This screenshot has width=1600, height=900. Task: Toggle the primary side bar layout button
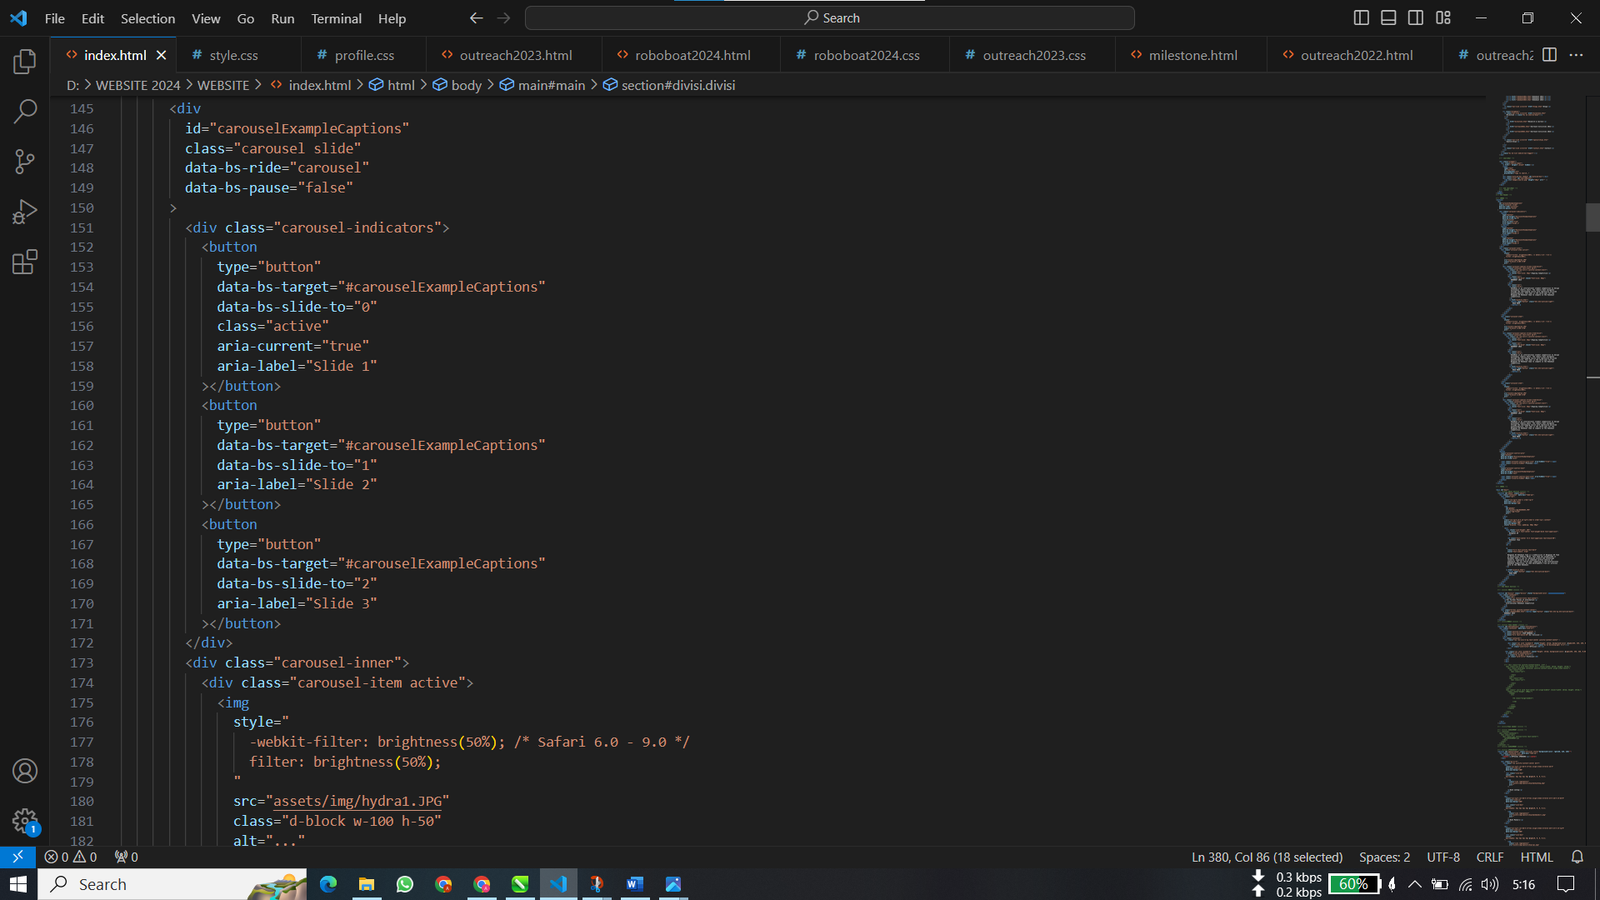[1361, 18]
